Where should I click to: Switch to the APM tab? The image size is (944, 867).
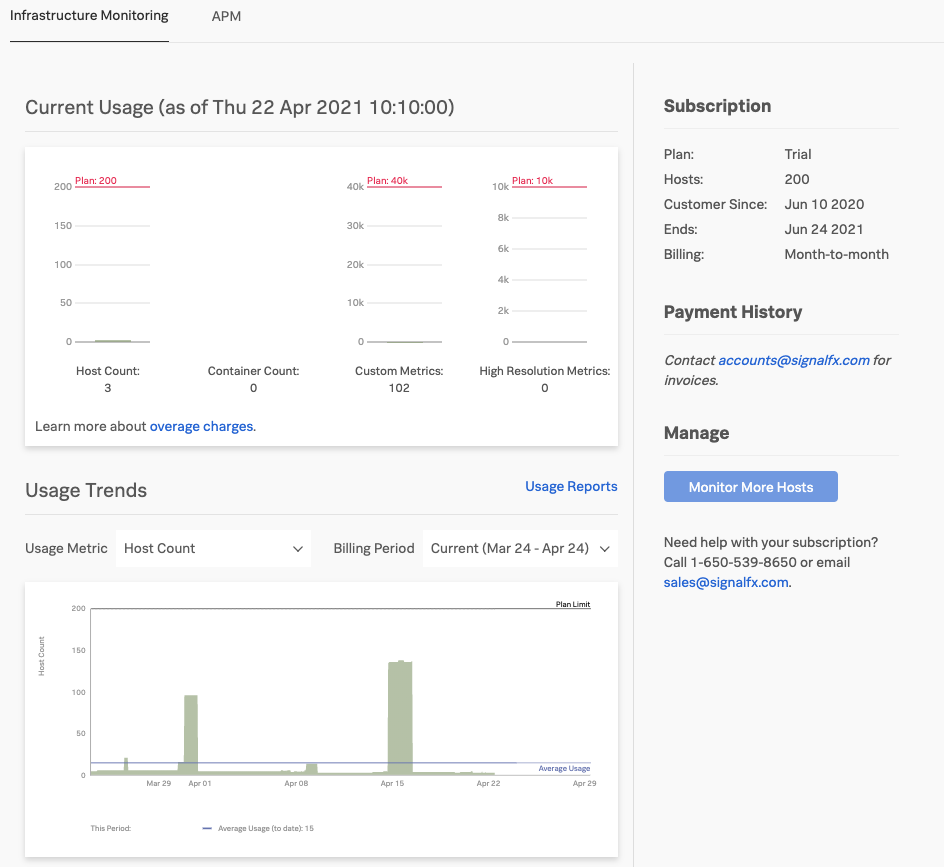click(225, 16)
